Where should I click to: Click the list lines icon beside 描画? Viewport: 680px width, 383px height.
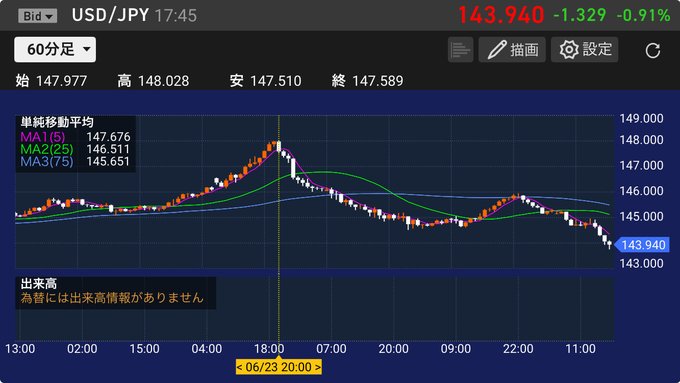click(x=461, y=49)
